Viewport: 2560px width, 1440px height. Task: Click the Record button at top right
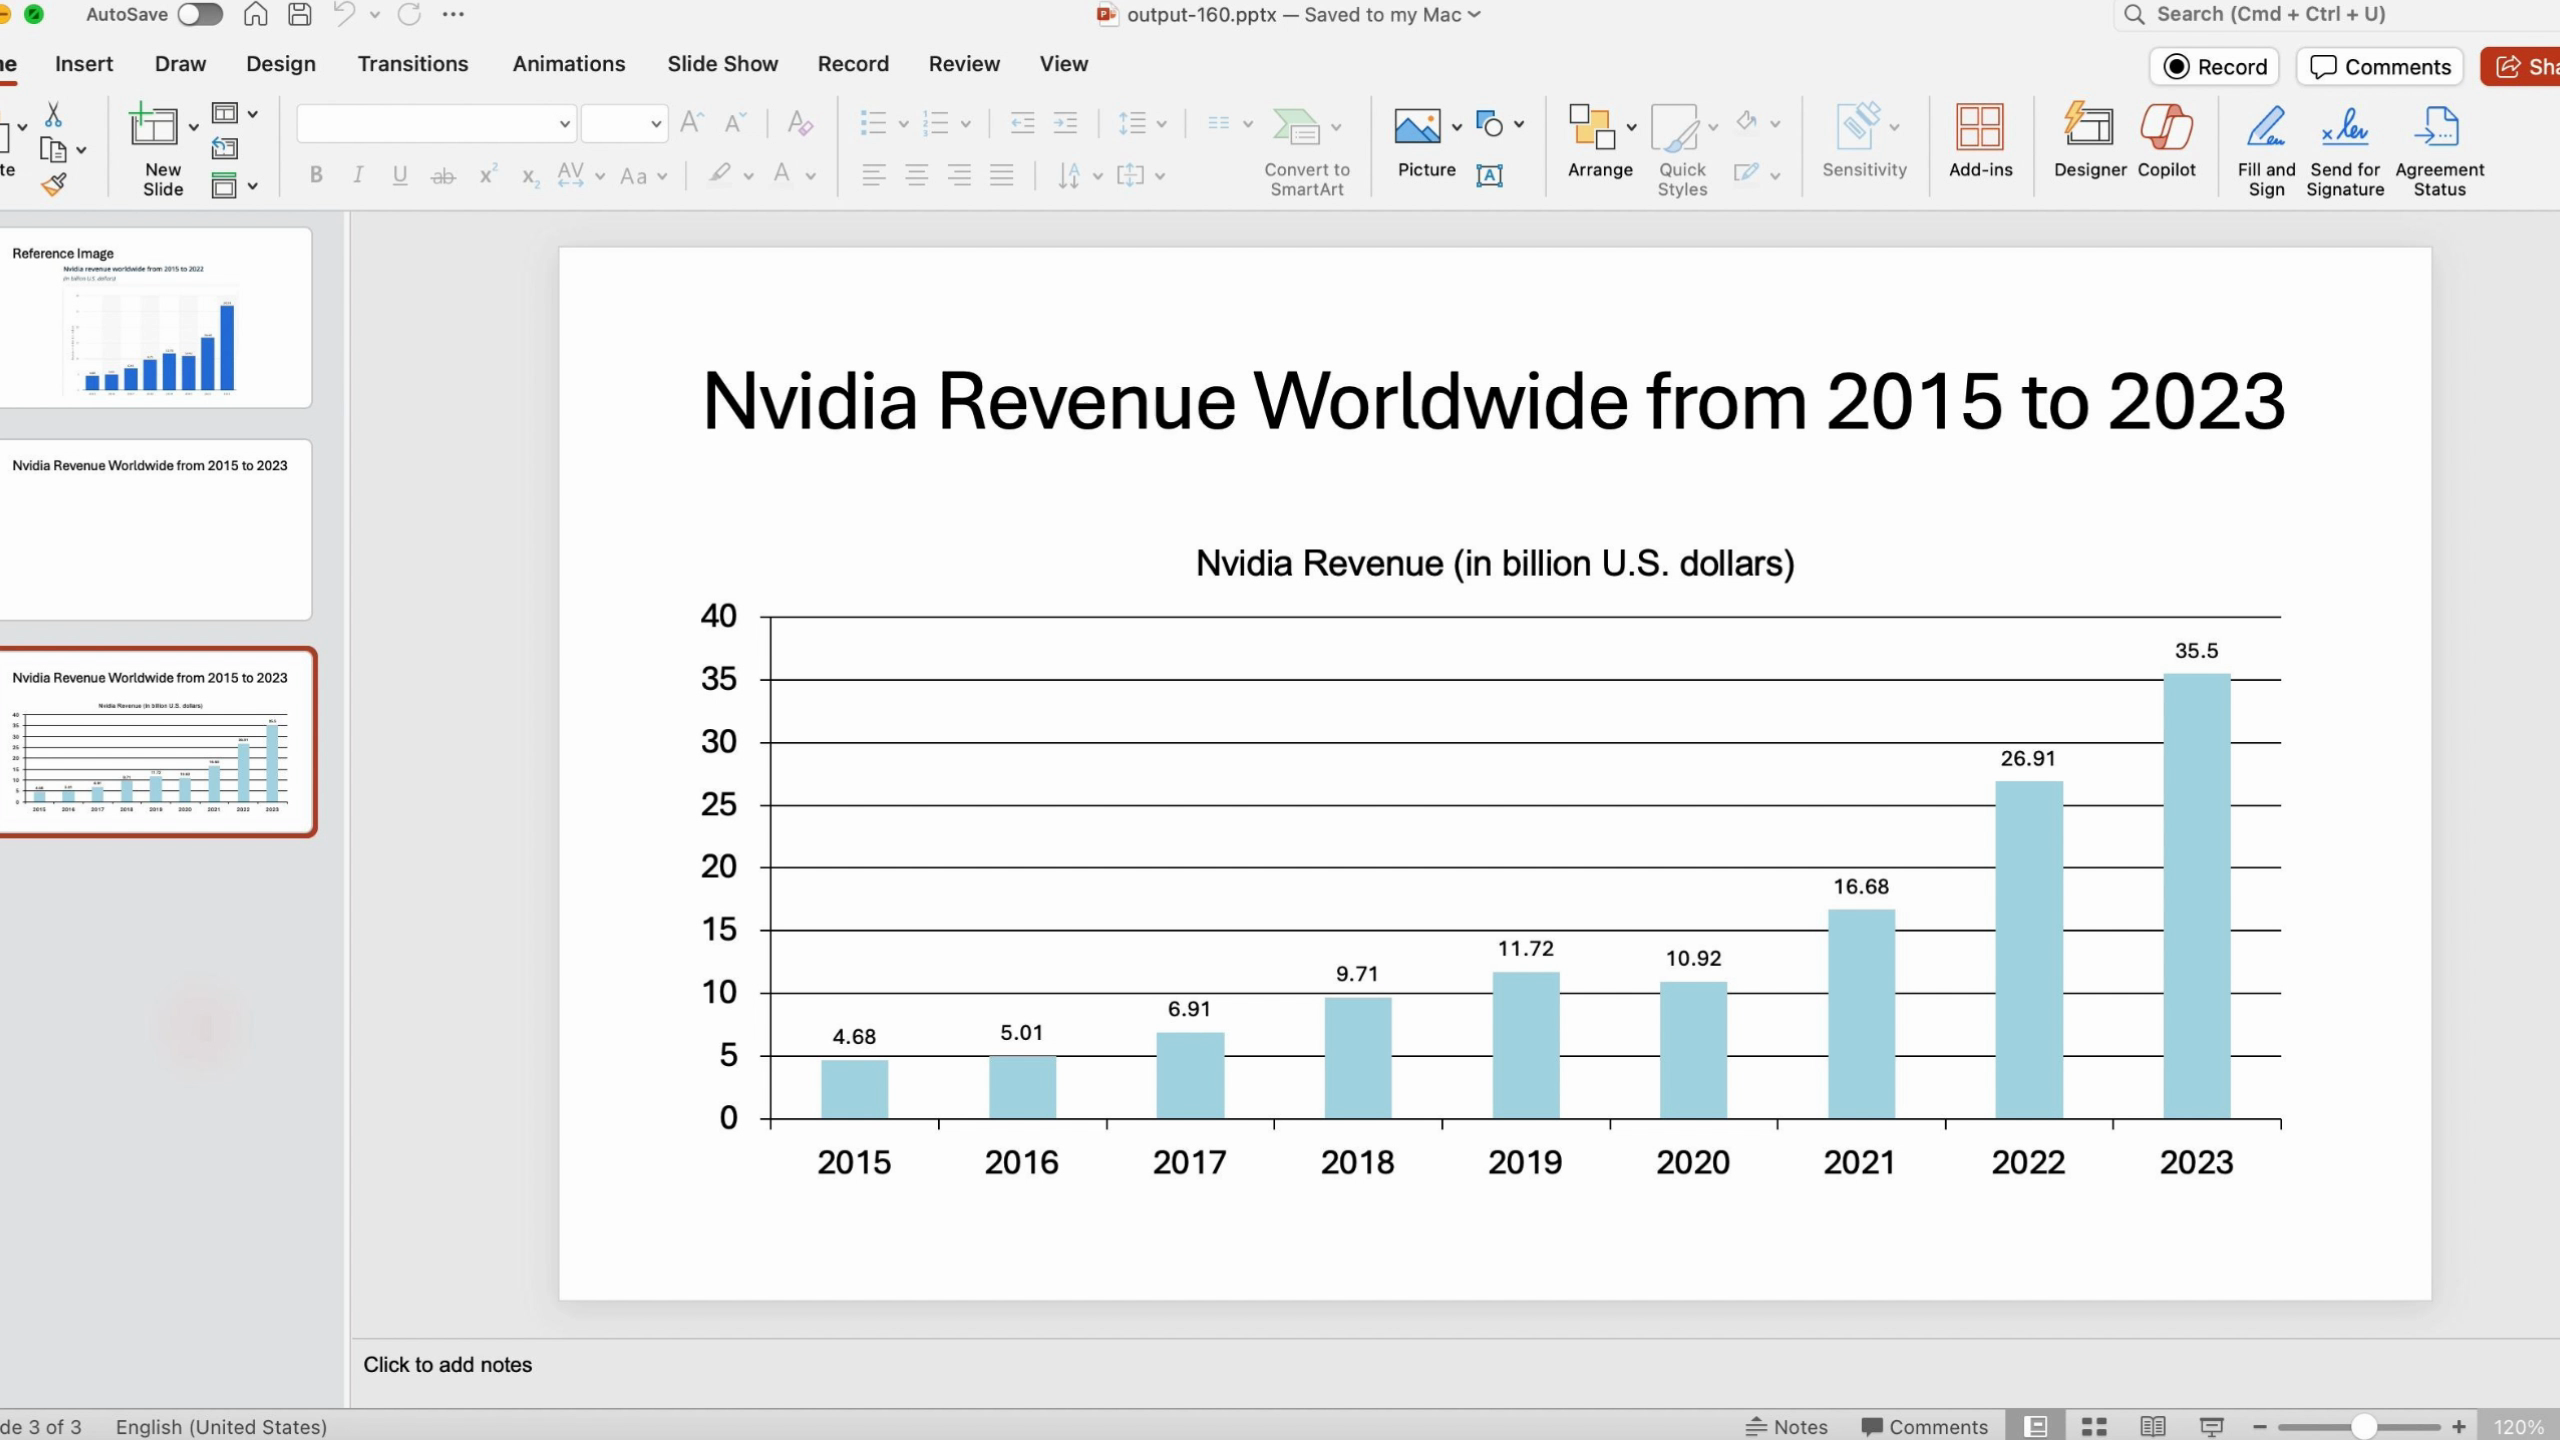point(2214,67)
